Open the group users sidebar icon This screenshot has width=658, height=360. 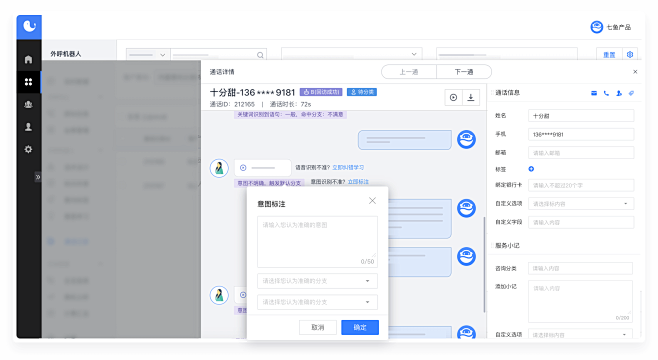pyautogui.click(x=29, y=104)
